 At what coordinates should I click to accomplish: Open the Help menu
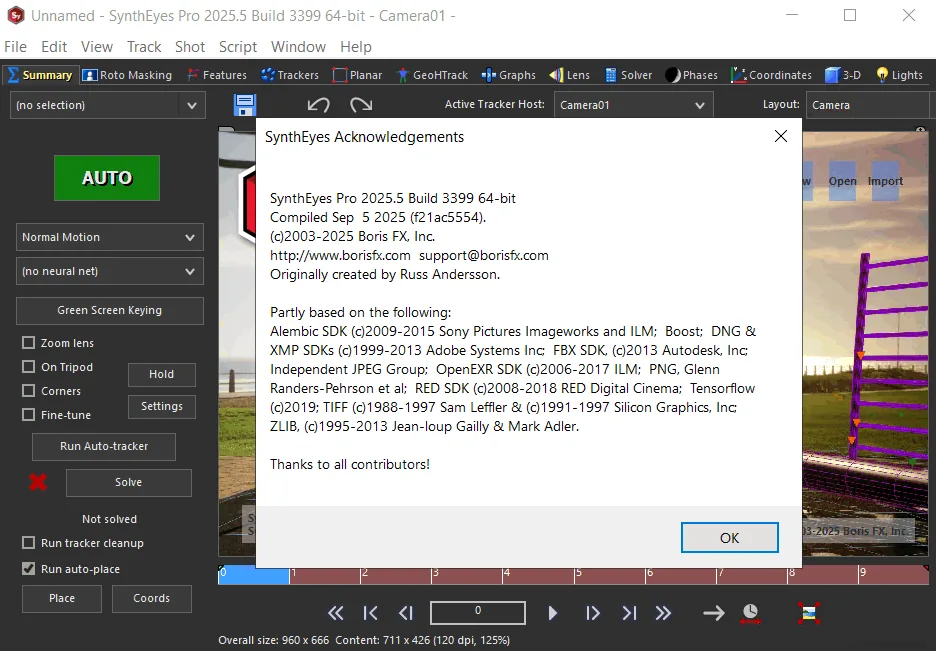pyautogui.click(x=356, y=47)
